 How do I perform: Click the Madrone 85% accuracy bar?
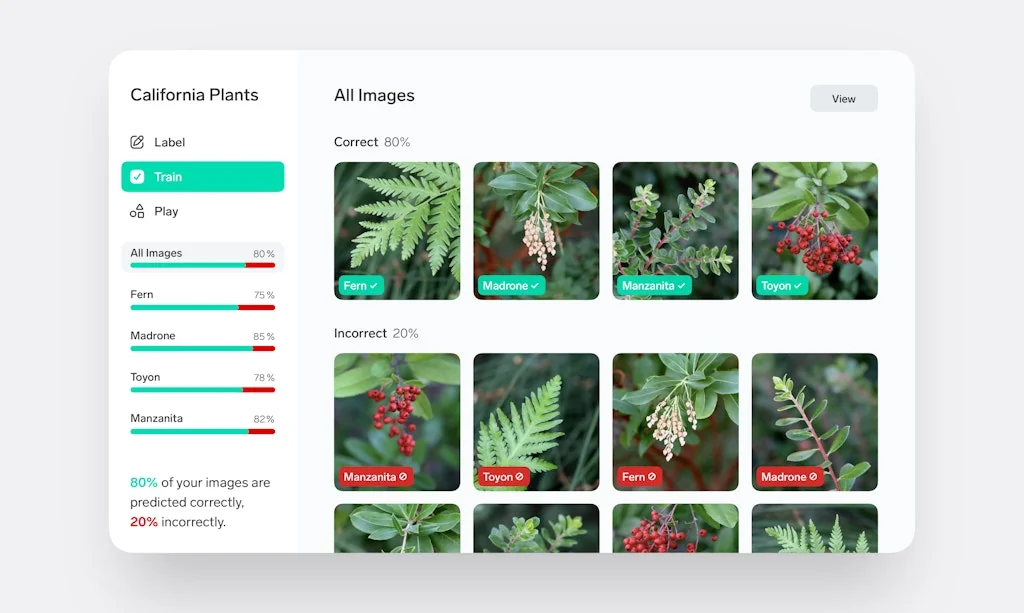click(x=202, y=349)
